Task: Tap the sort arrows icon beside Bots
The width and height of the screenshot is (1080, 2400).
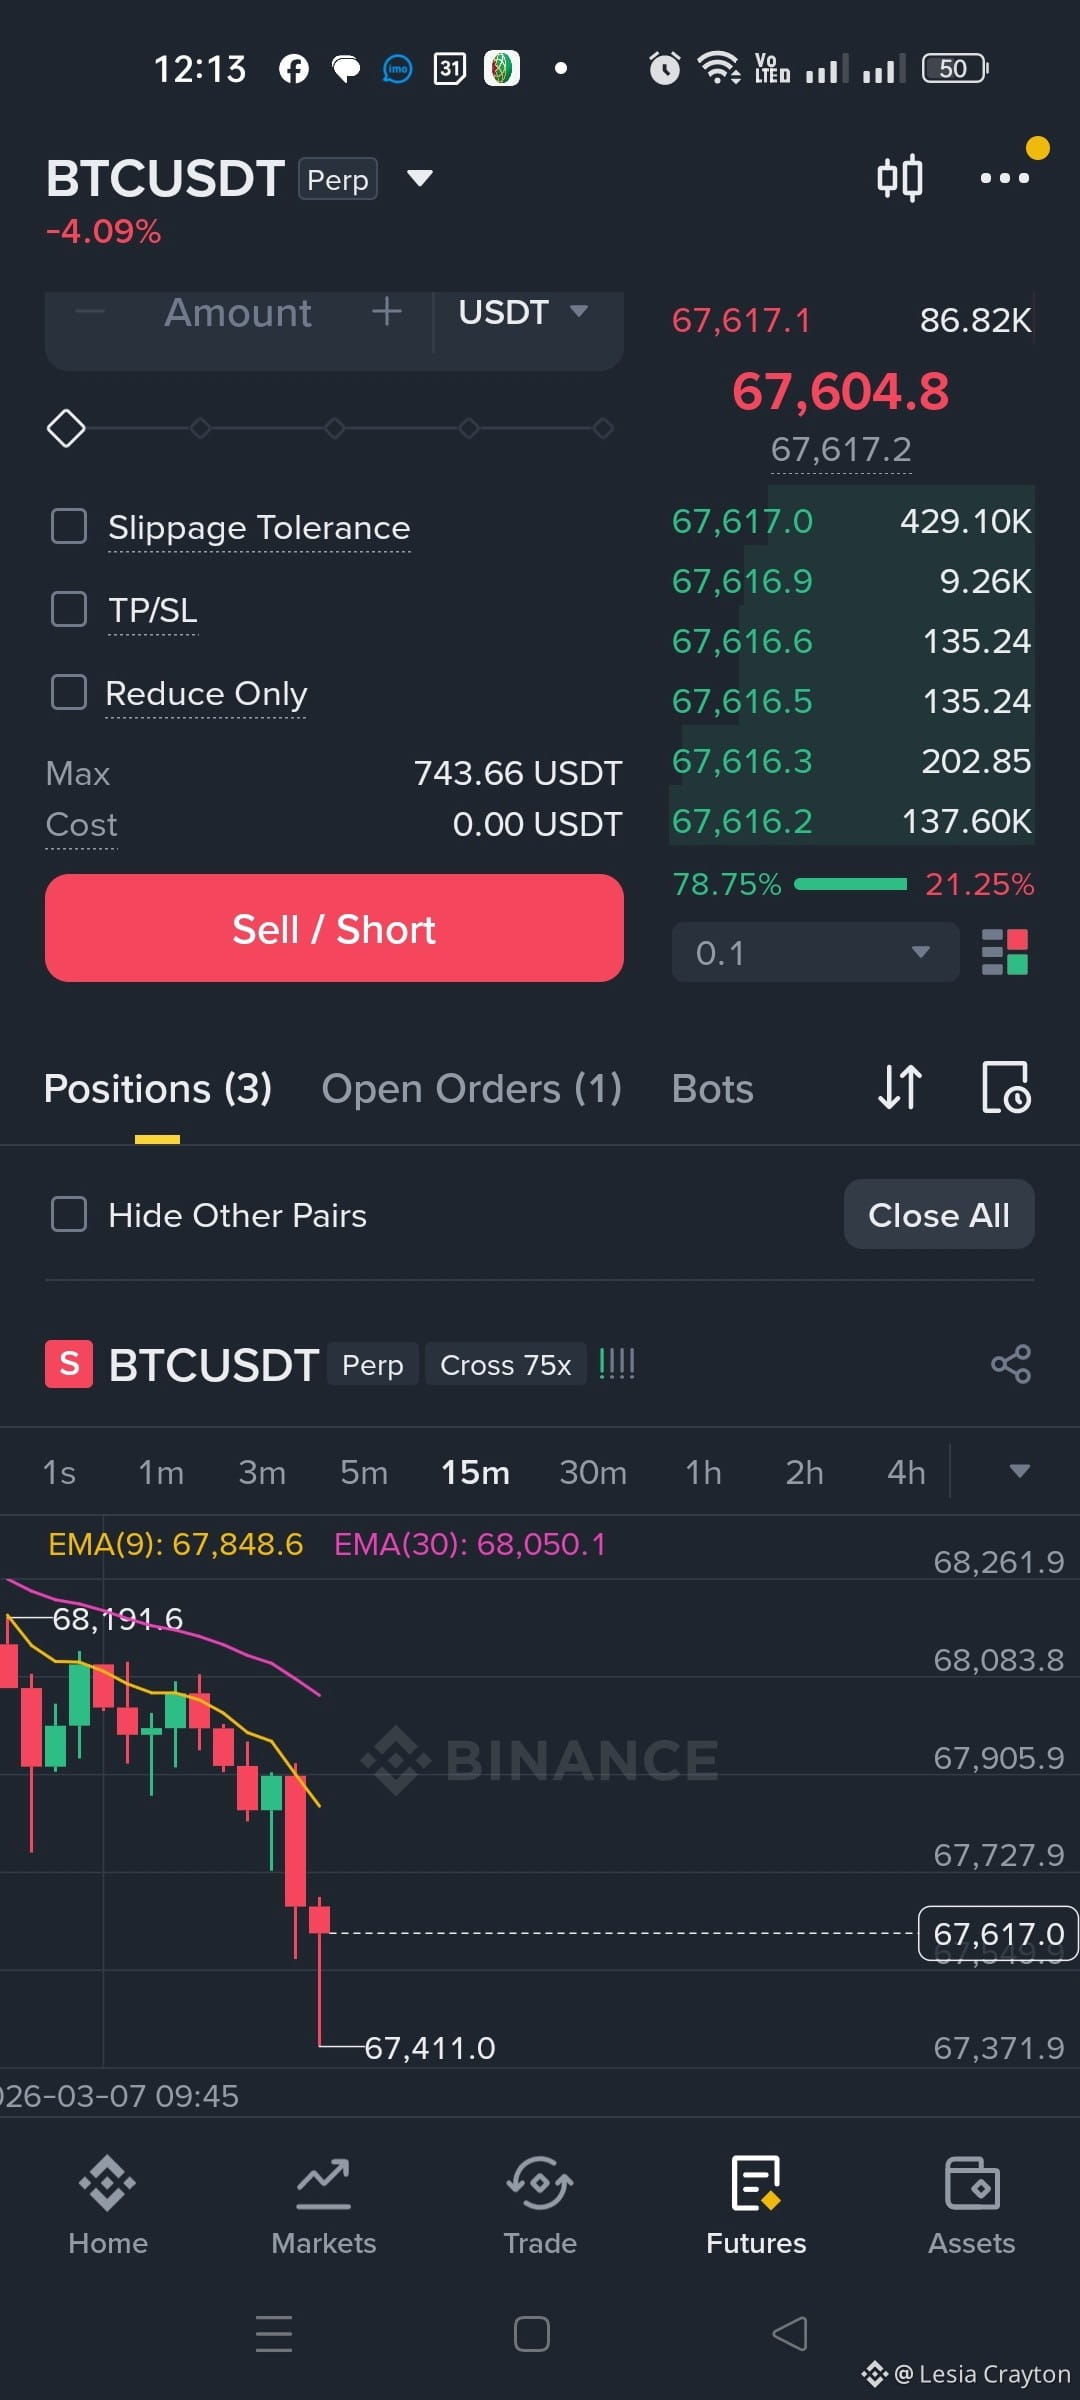Action: pyautogui.click(x=899, y=1087)
